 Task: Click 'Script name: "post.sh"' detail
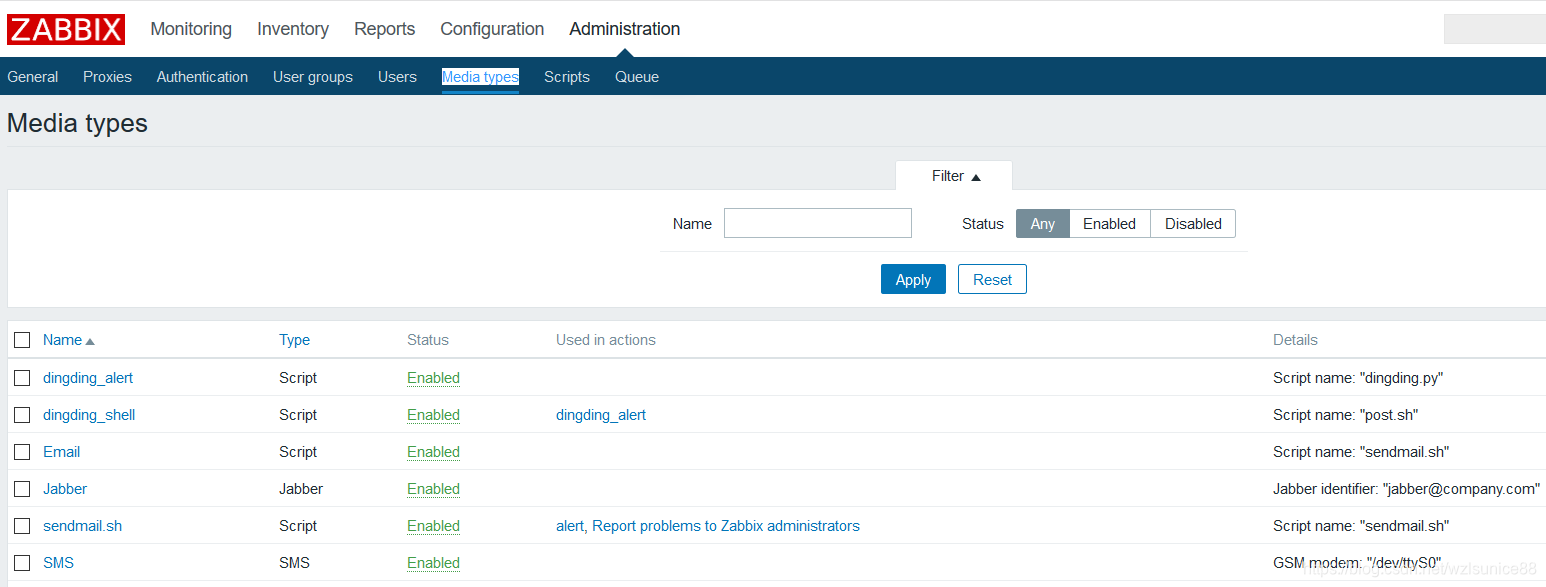click(1345, 415)
